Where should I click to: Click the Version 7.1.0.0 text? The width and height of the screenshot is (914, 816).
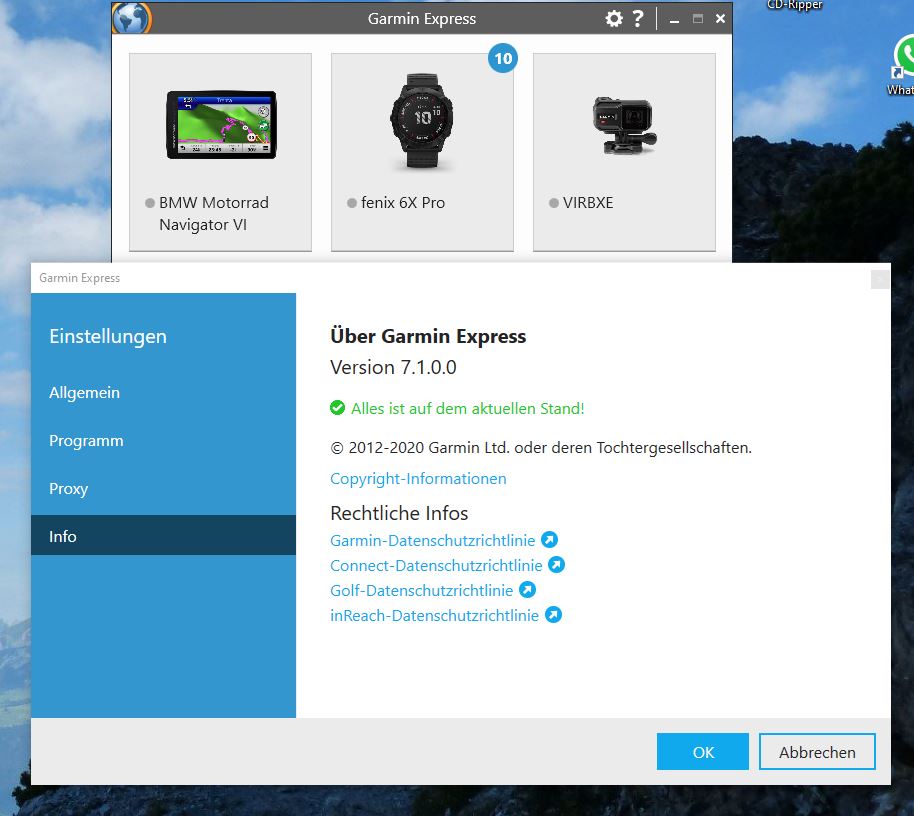coord(393,367)
